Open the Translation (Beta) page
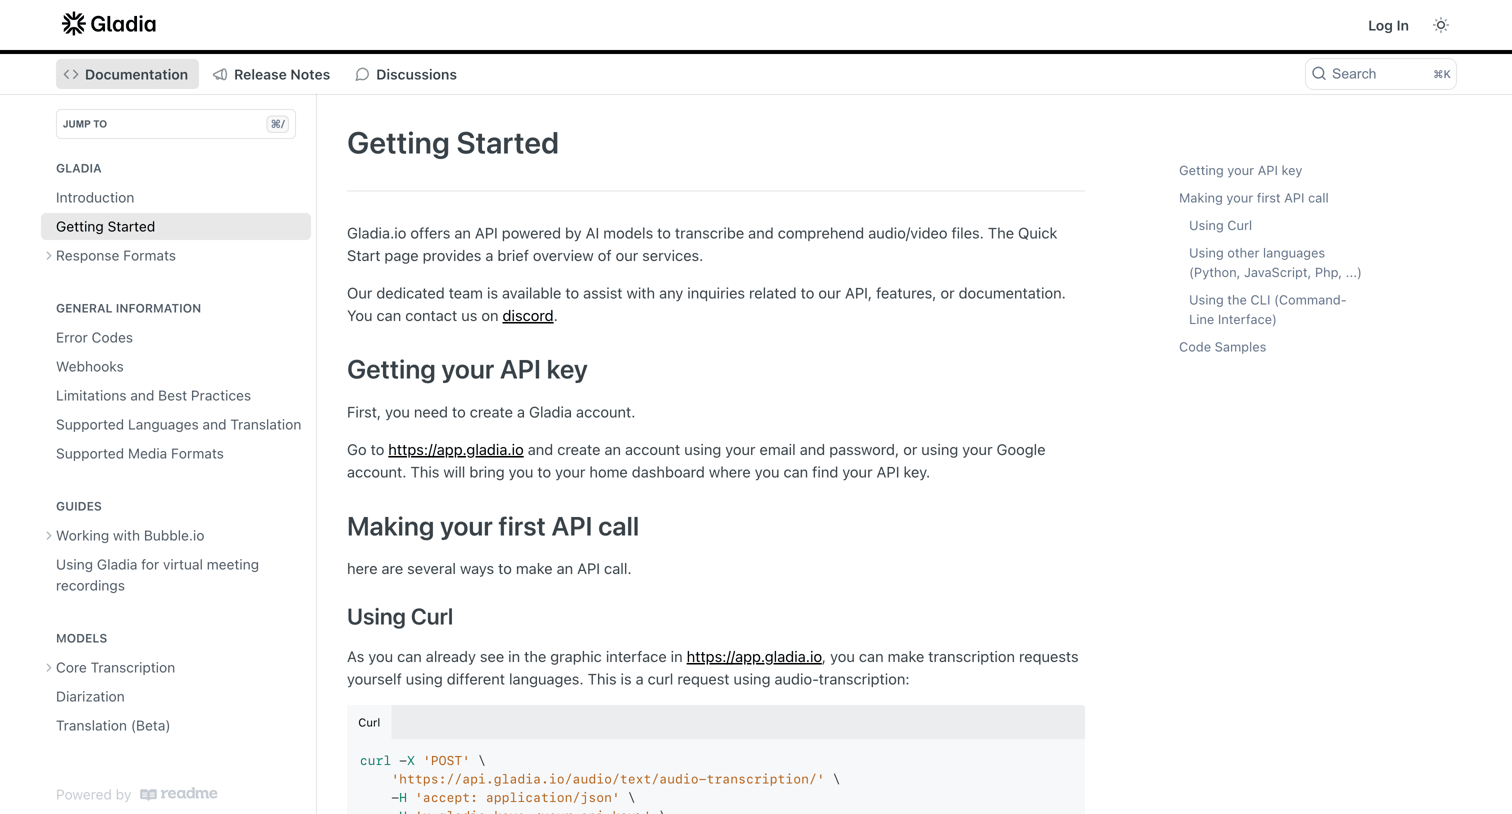 (x=113, y=726)
